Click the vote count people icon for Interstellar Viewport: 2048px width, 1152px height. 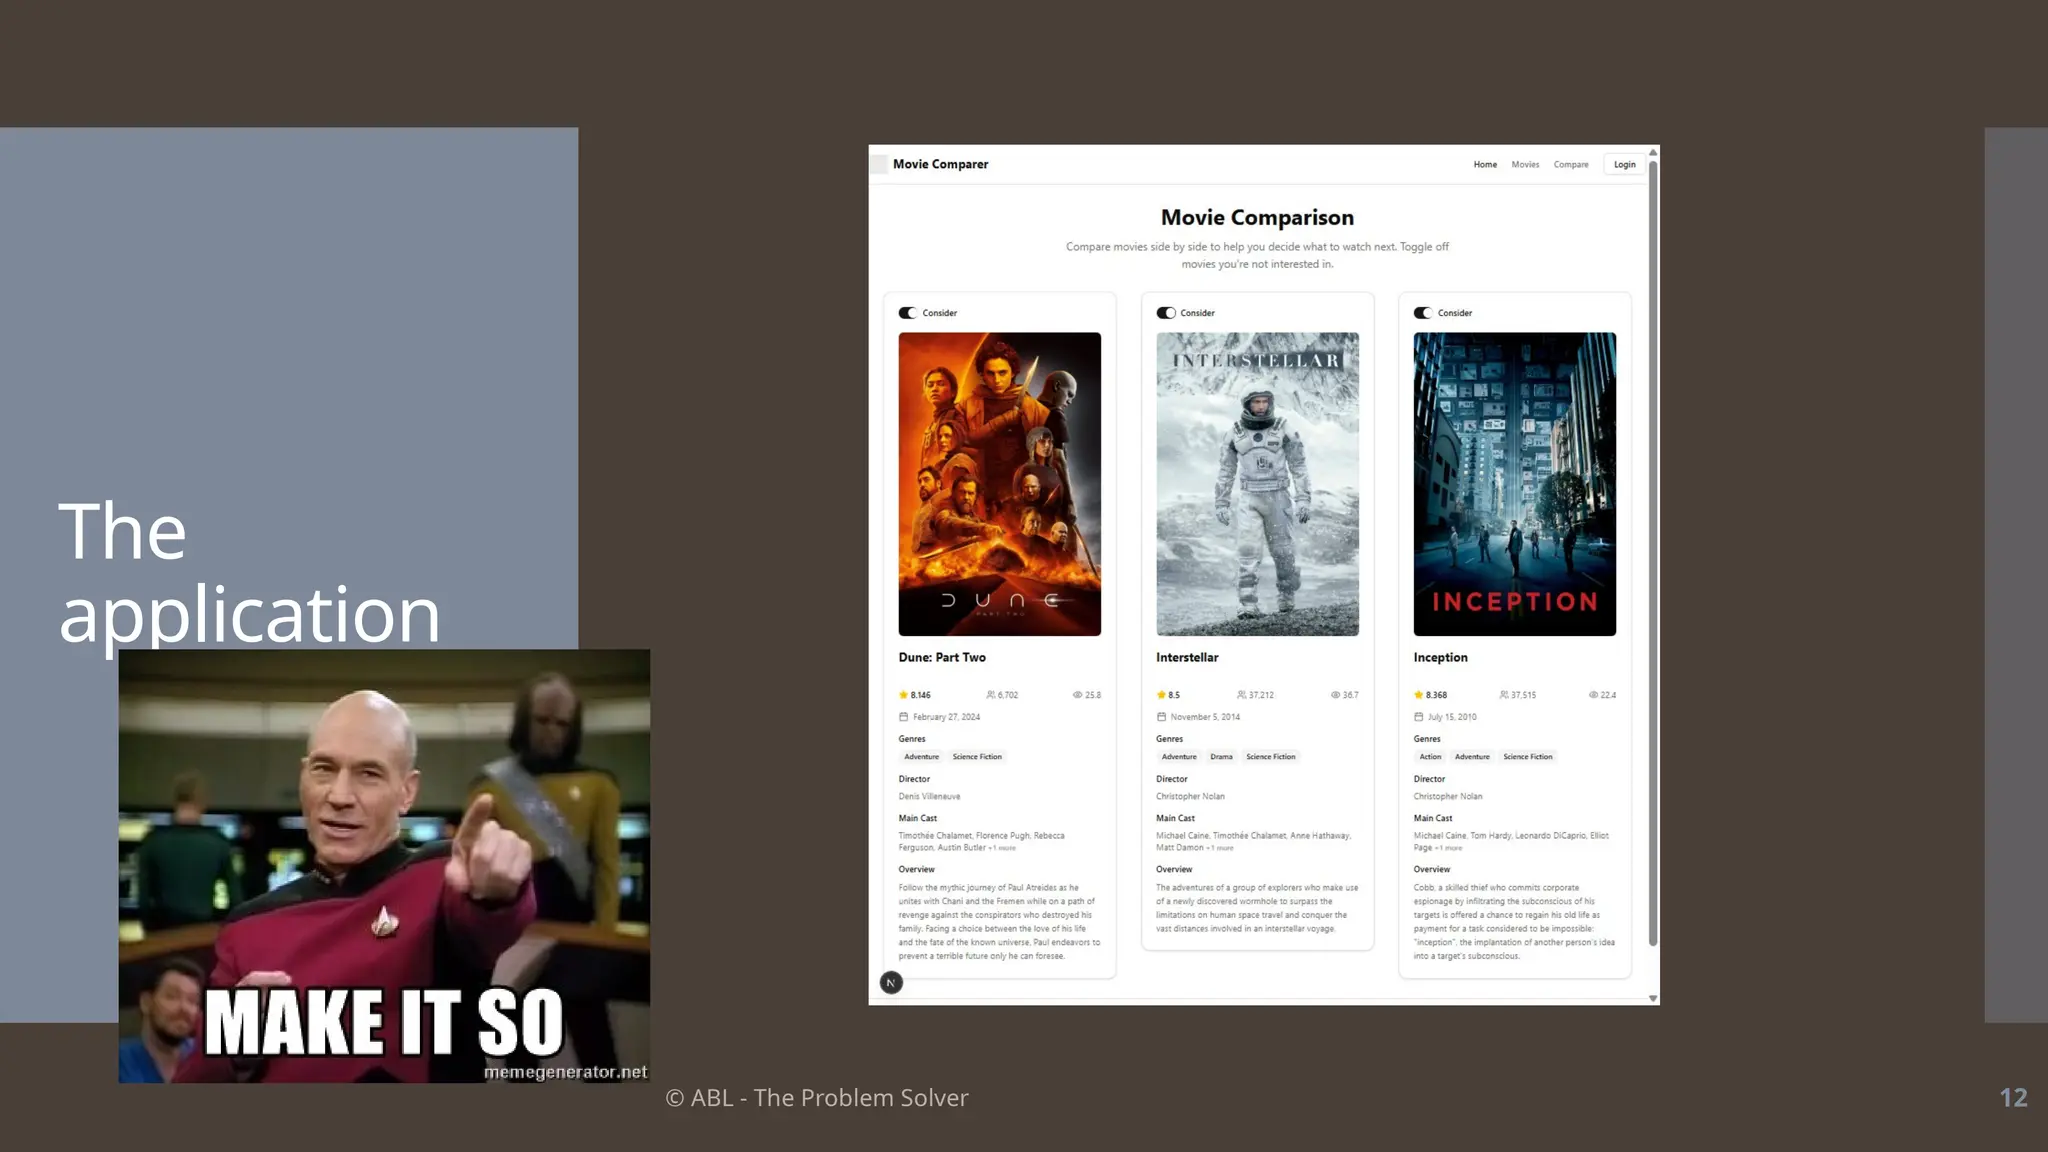1241,695
